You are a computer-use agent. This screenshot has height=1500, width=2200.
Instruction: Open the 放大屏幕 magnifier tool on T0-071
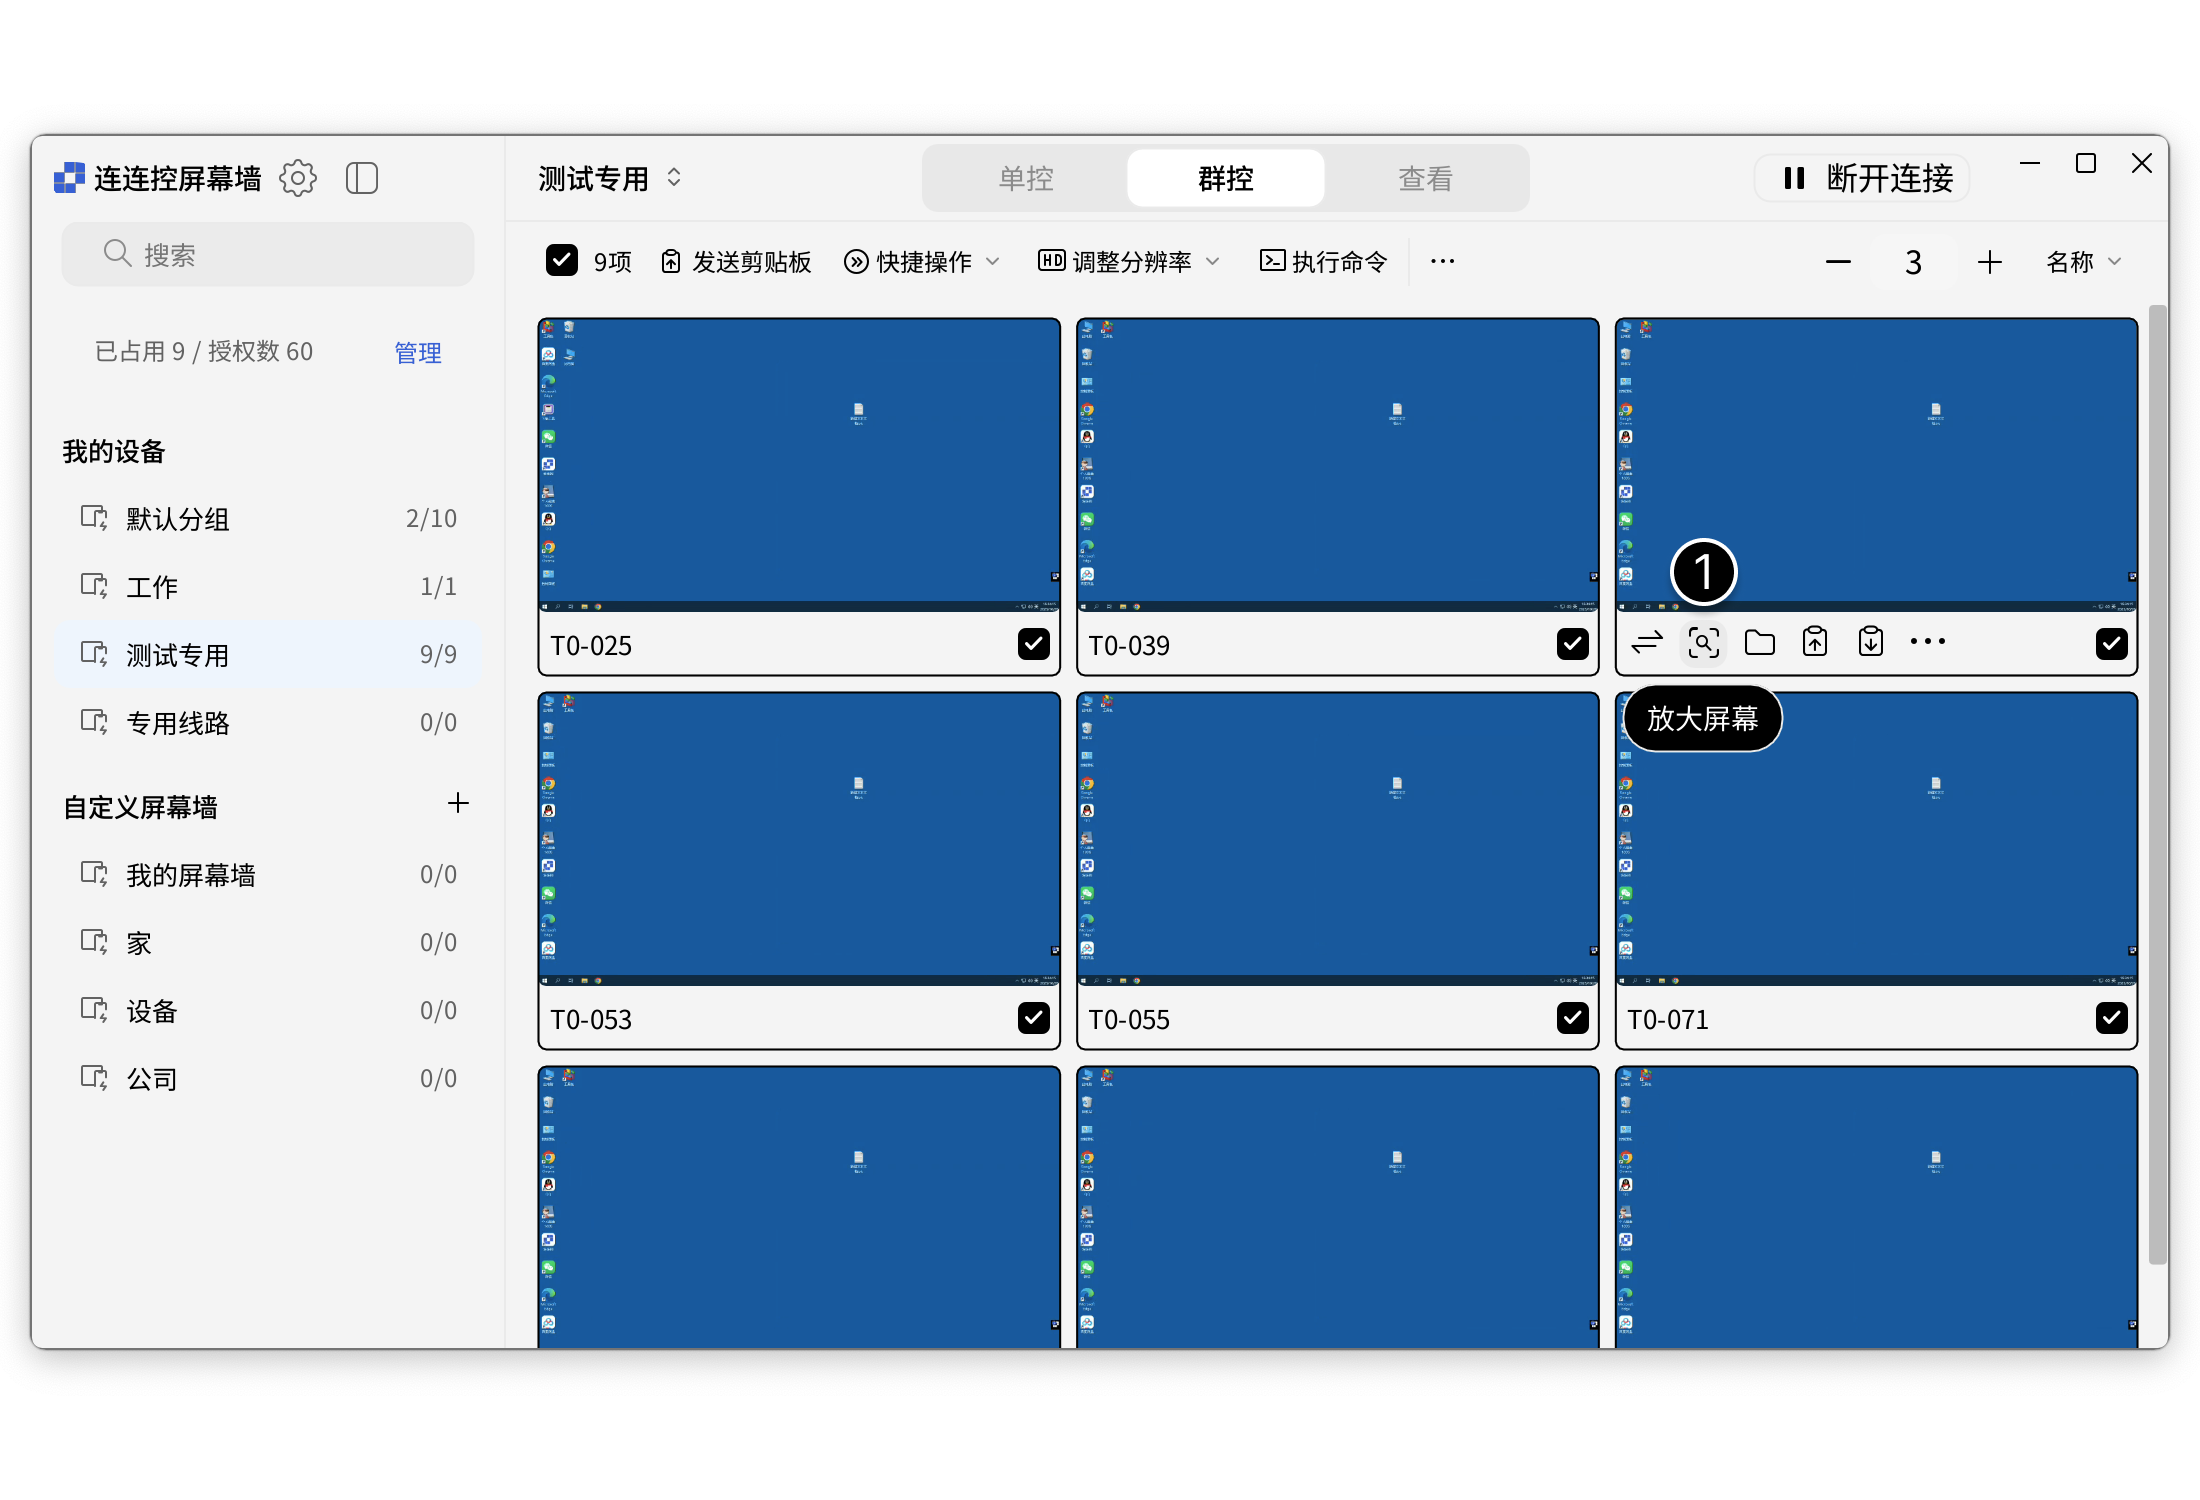(1704, 641)
